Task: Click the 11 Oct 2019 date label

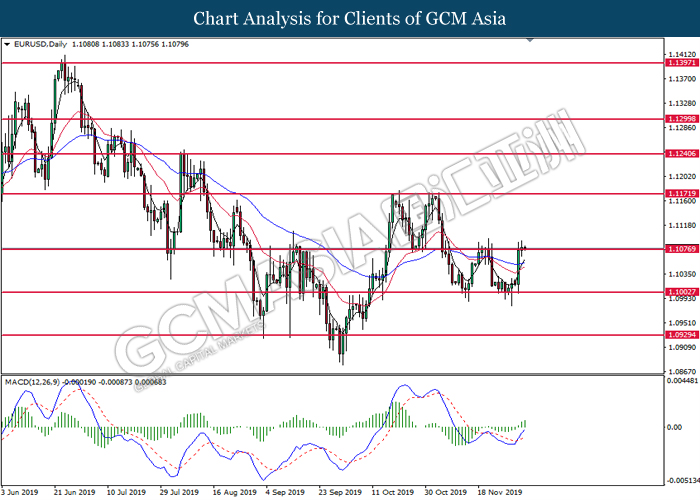Action: [x=393, y=492]
